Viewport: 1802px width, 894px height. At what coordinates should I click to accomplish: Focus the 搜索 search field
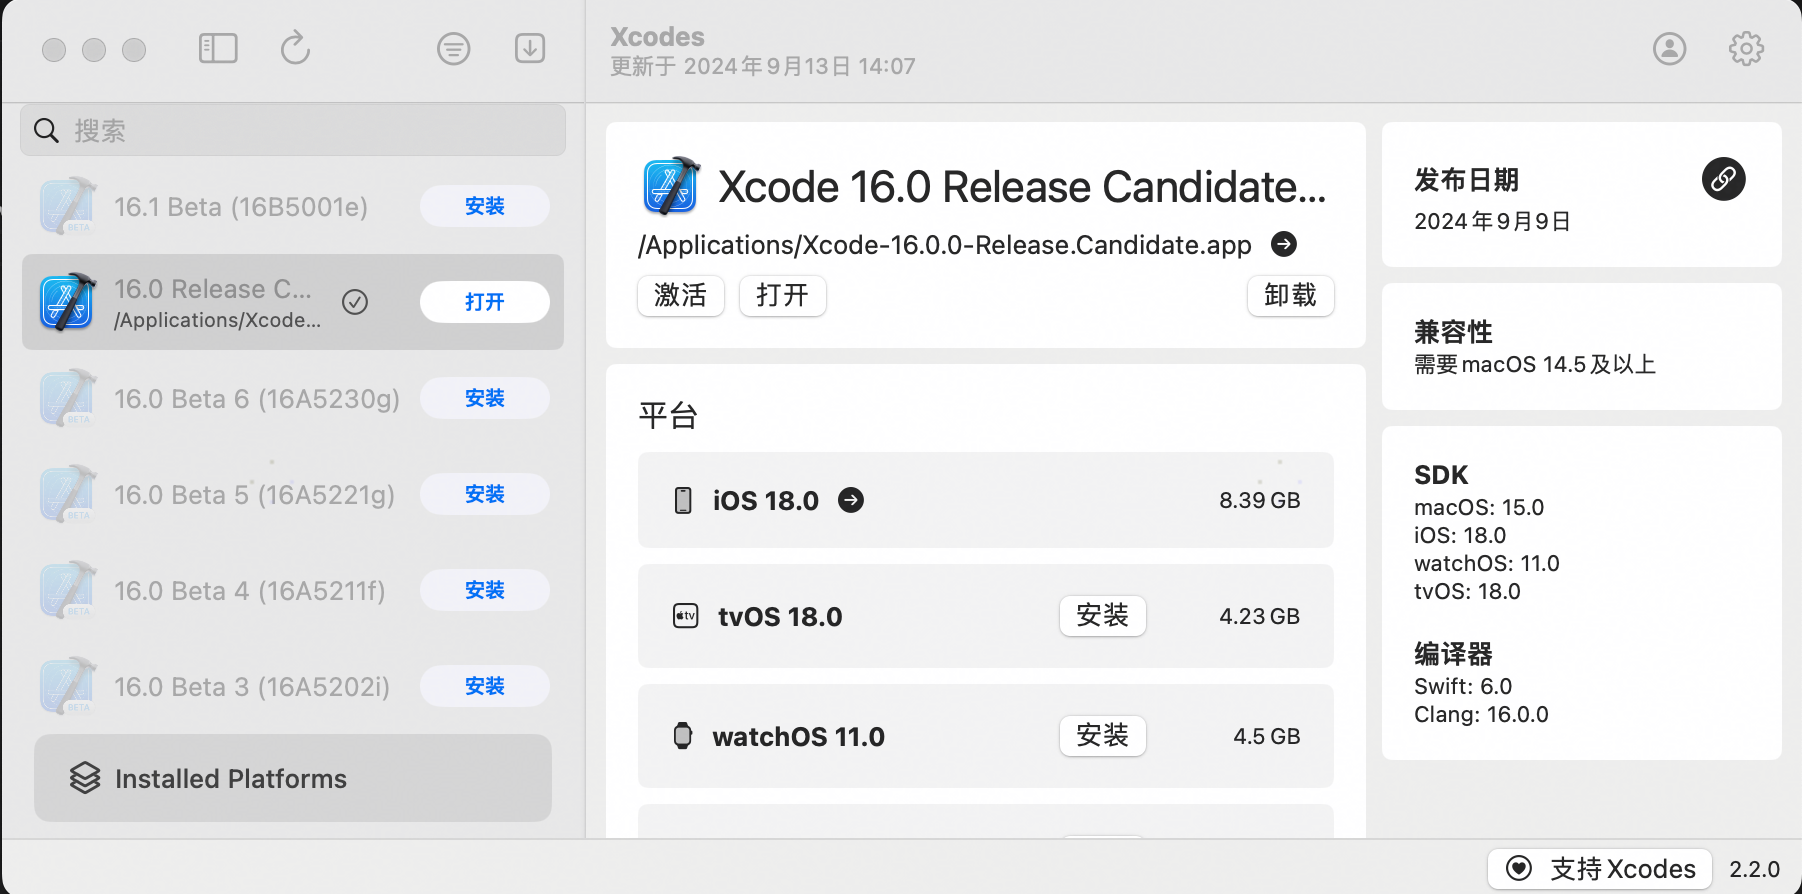point(293,130)
